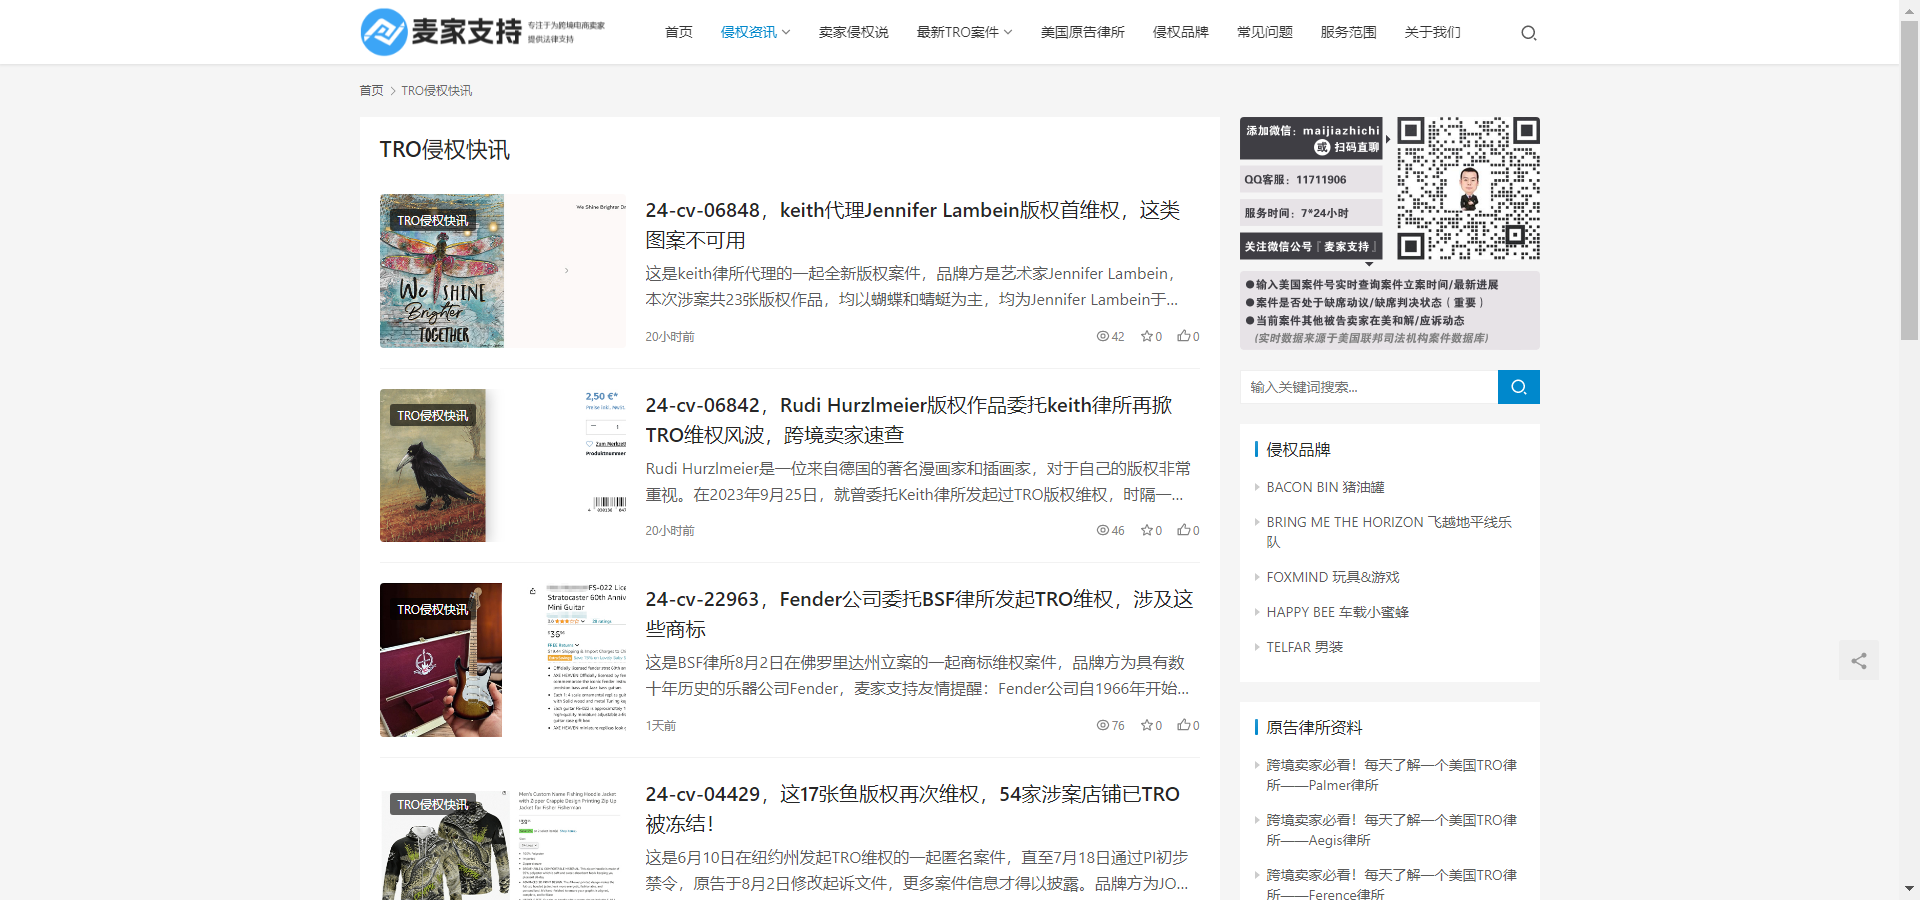Click the view count of the 24-cv-22963 article
Screen dimensions: 1920x900
(x=1111, y=726)
